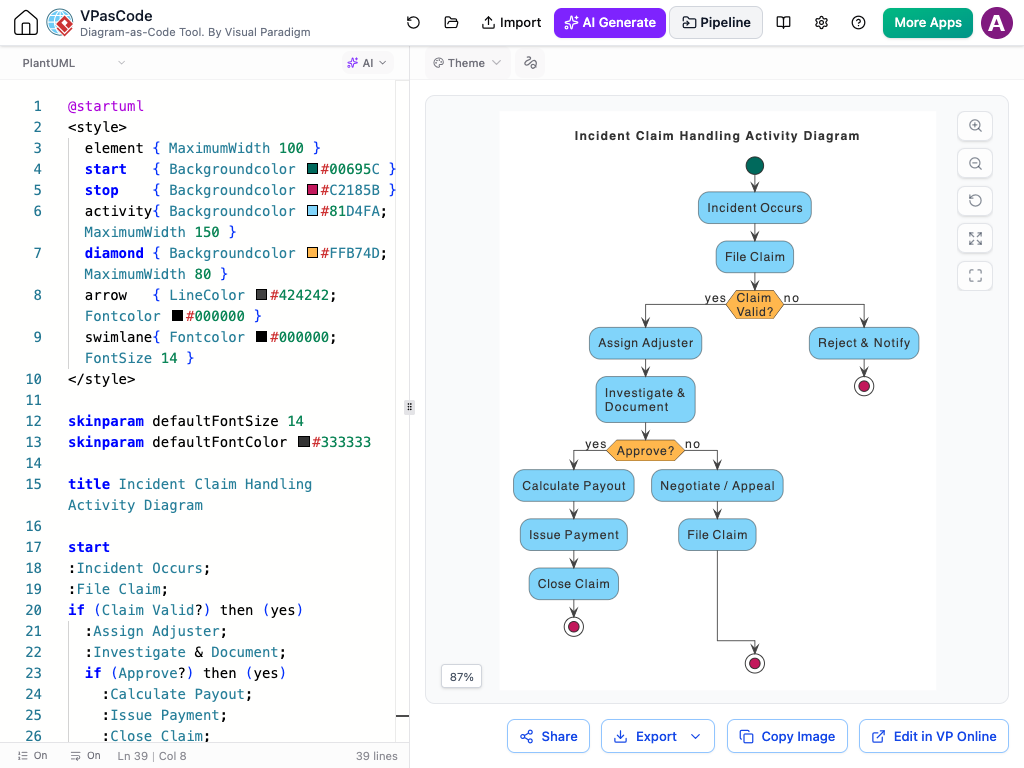Click the Claim Valid? decision diamond
This screenshot has width=1024, height=768.
click(x=754, y=304)
